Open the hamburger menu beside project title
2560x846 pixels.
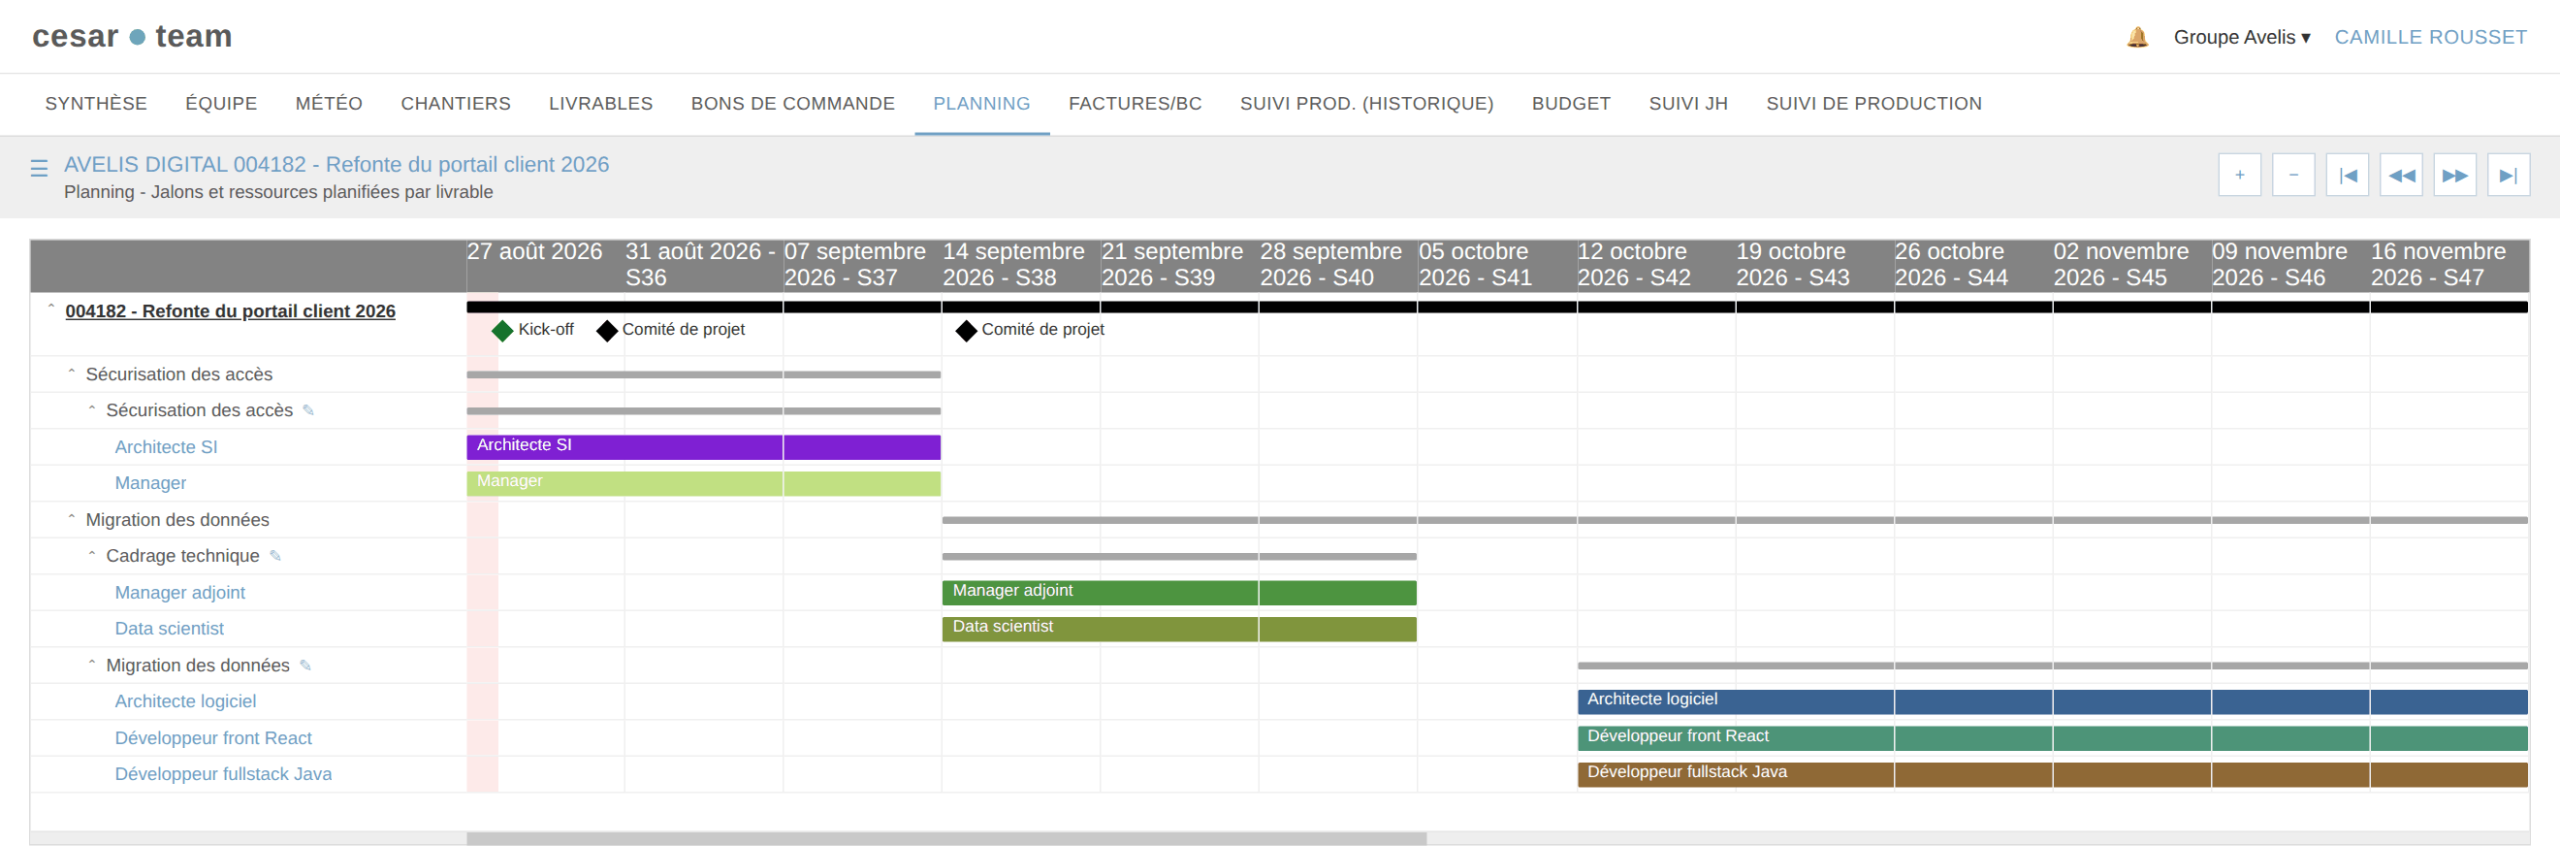pyautogui.click(x=39, y=168)
